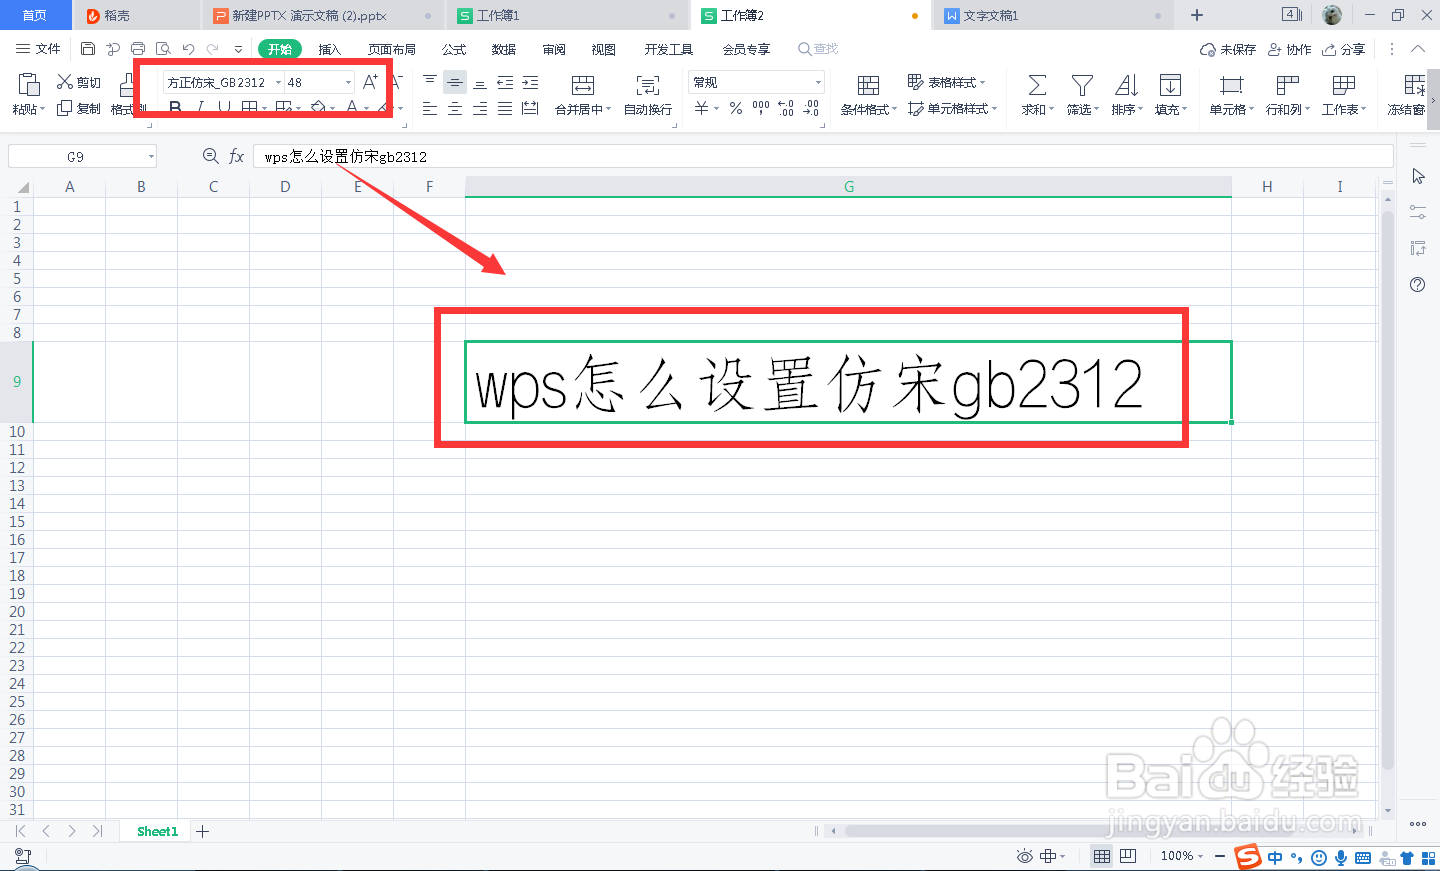Open 工作表 worksheet dropdown
Viewport: 1440px width, 871px height.
pyautogui.click(x=1344, y=95)
